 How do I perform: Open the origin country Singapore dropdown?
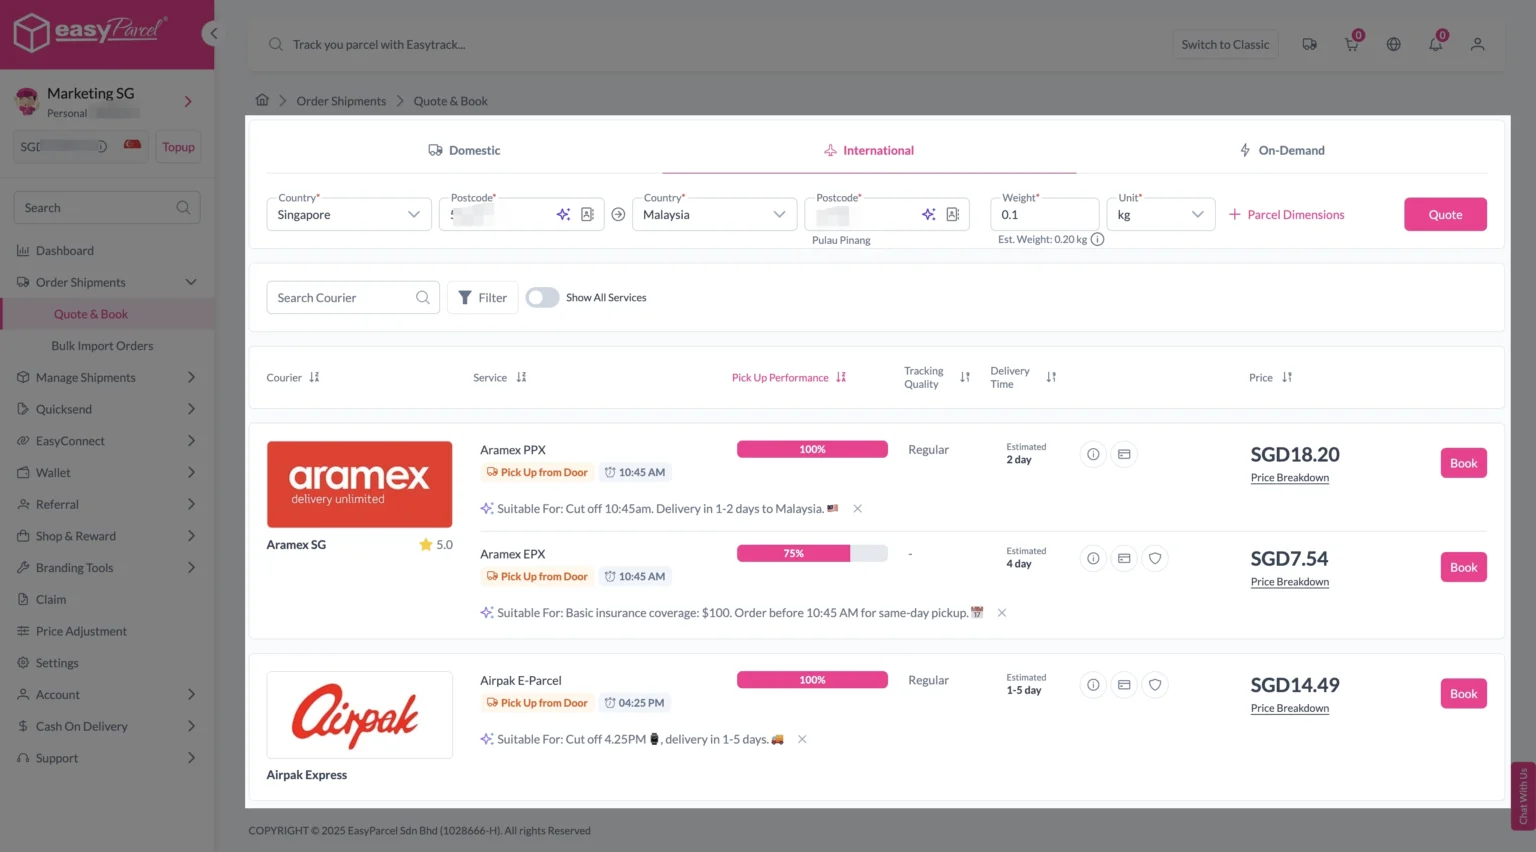[348, 215]
